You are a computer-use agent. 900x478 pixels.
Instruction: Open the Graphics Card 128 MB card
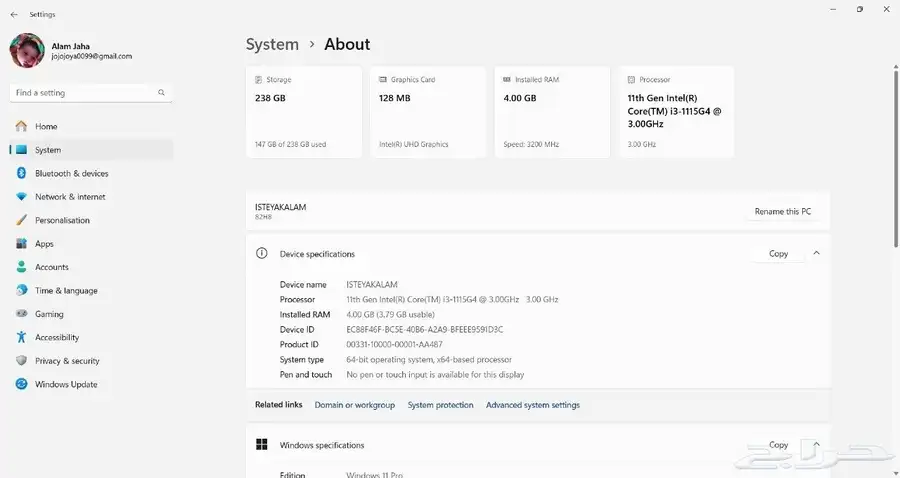point(428,112)
